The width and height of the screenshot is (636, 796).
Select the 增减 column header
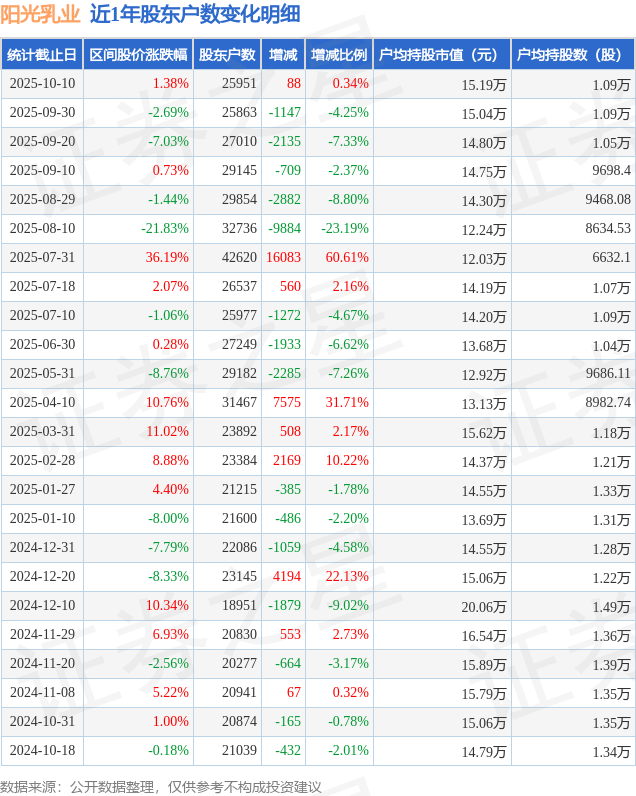point(283,55)
